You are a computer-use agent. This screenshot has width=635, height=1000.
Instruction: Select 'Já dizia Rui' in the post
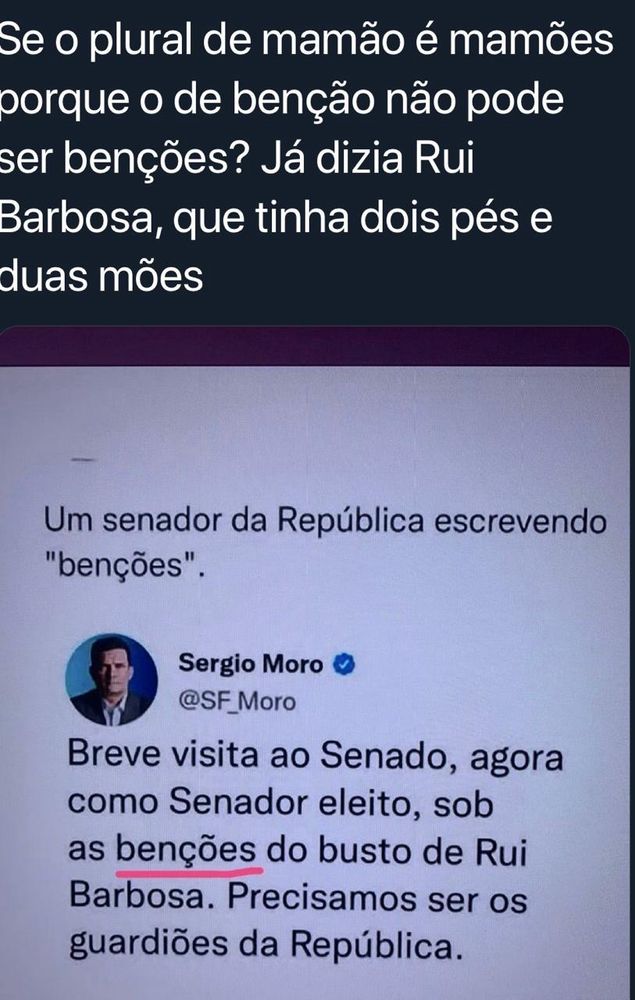[367, 159]
